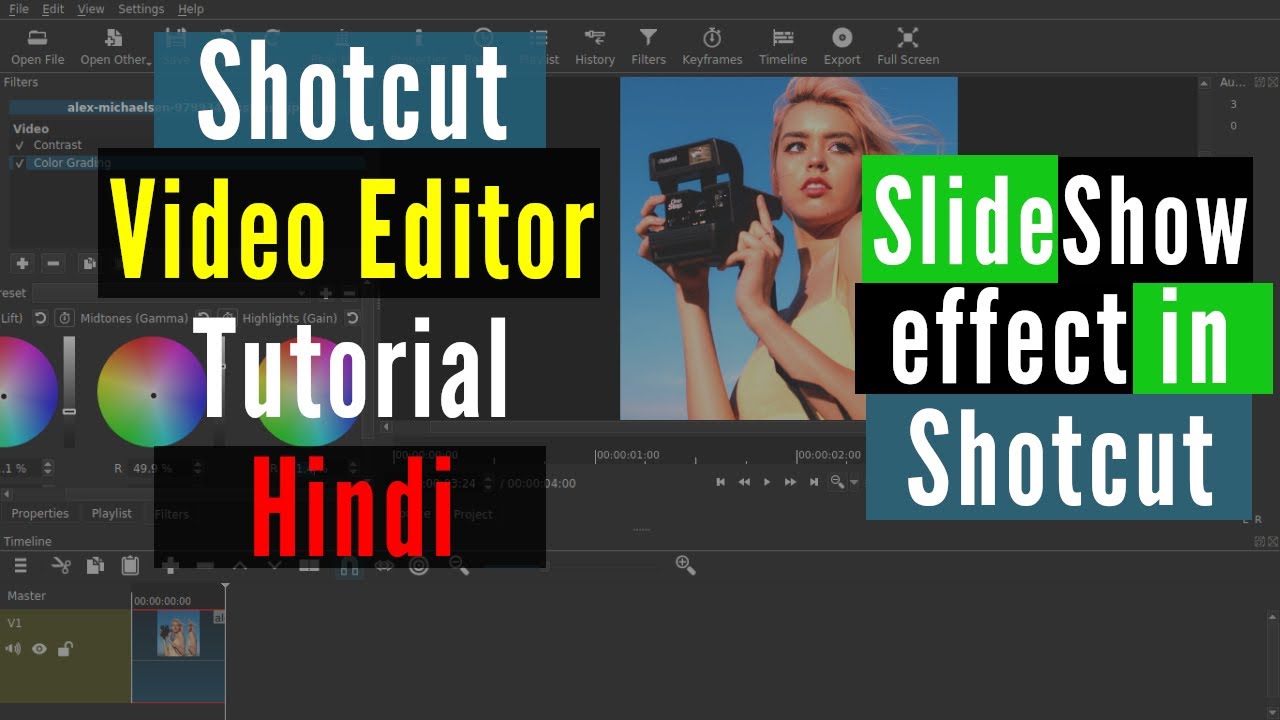Open the Help menu
Viewport: 1280px width, 720px height.
(x=191, y=9)
